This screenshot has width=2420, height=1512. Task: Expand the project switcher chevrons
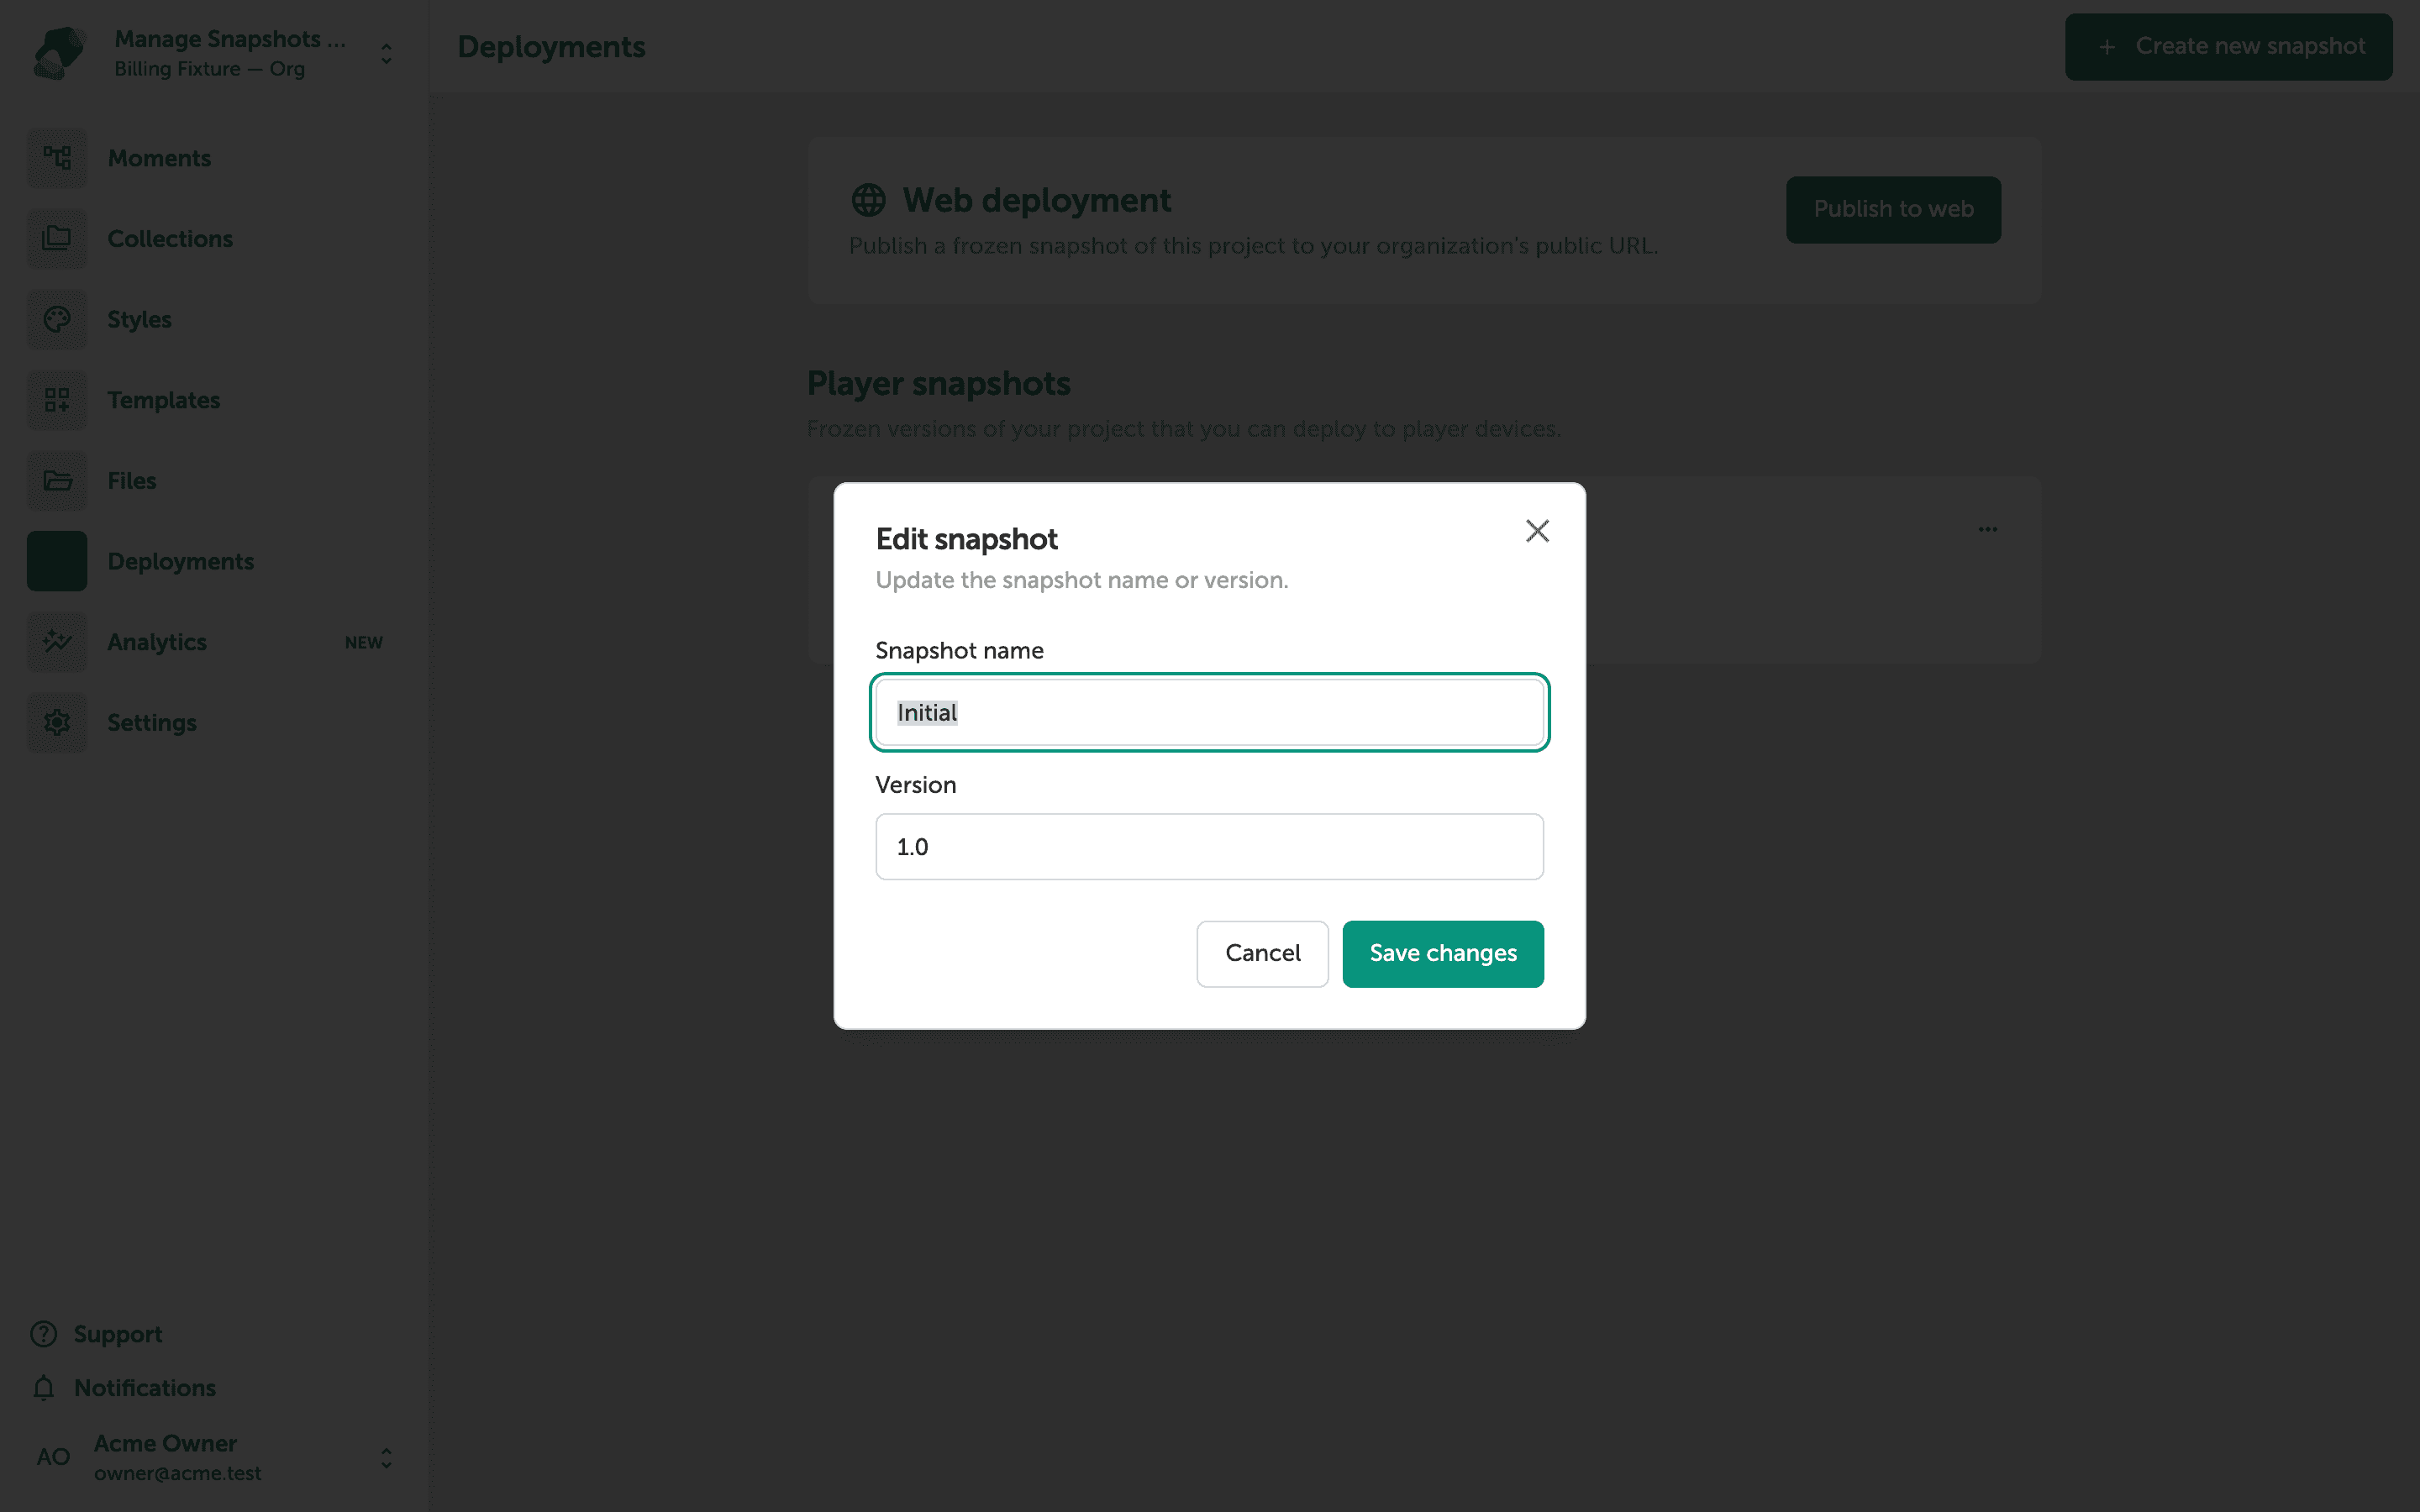(386, 53)
